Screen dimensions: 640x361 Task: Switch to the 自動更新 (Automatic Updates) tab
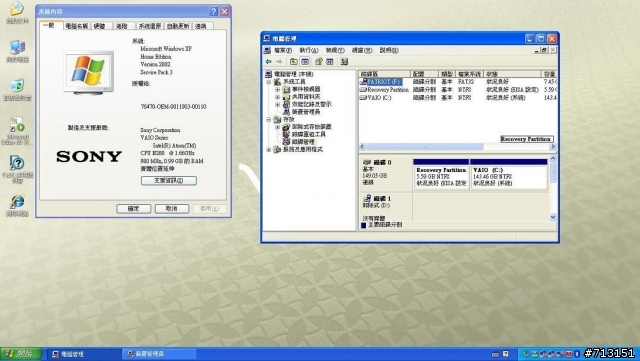(178, 26)
